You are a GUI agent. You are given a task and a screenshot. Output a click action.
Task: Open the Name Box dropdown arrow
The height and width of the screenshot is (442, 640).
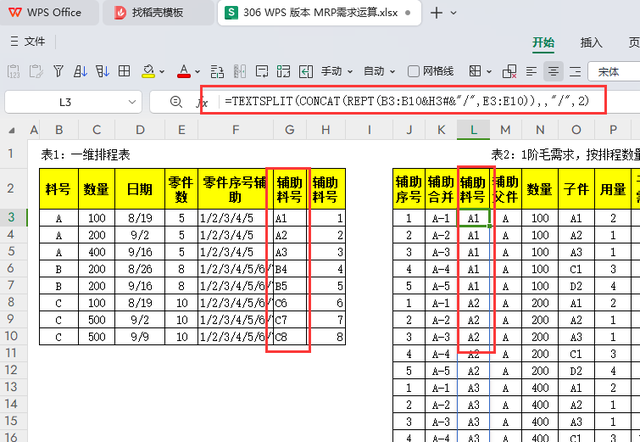132,102
